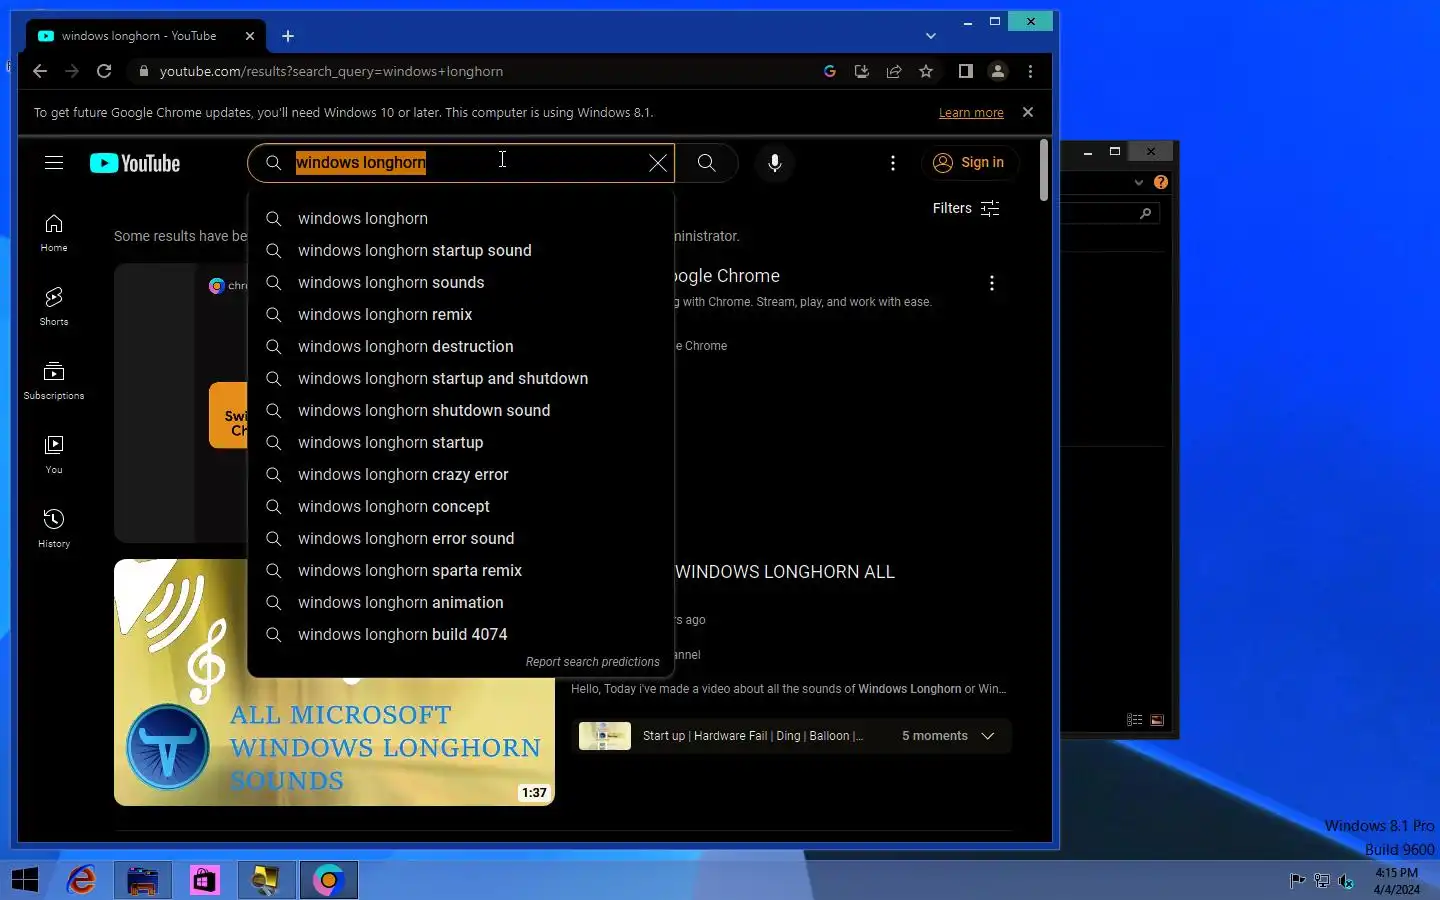Select suggestion 'windows longhorn remix'
Screen dimensions: 1440x900
coord(461,315)
